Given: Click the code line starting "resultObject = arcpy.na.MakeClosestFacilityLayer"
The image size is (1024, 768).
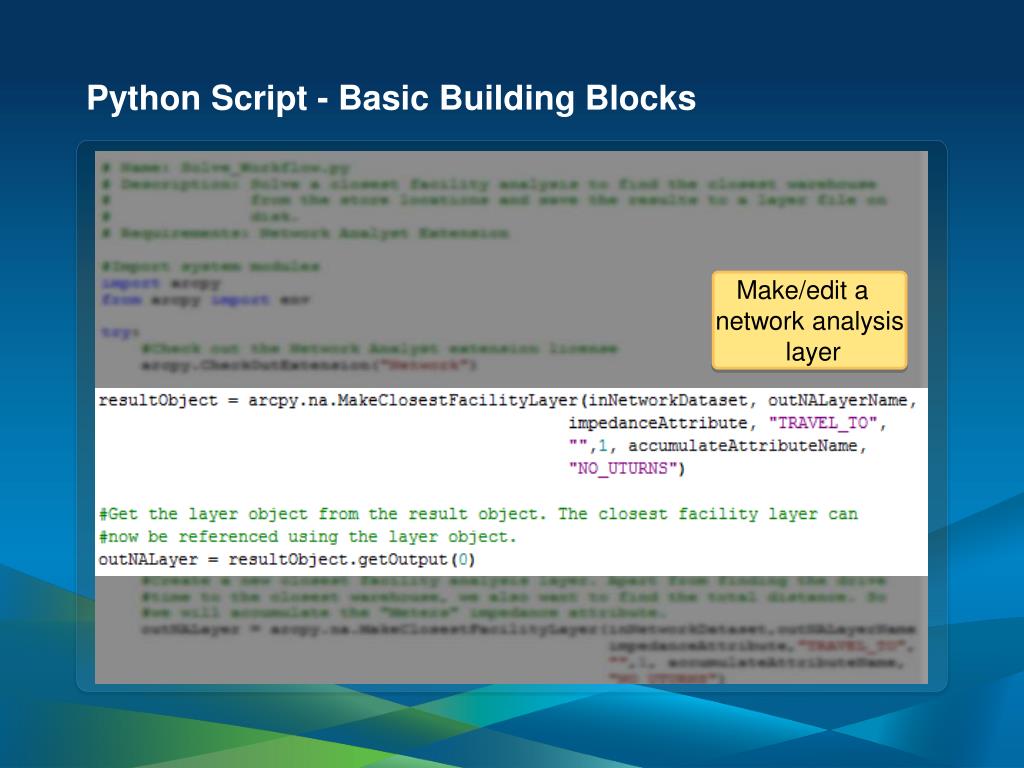Looking at the screenshot, I should coord(507,400).
